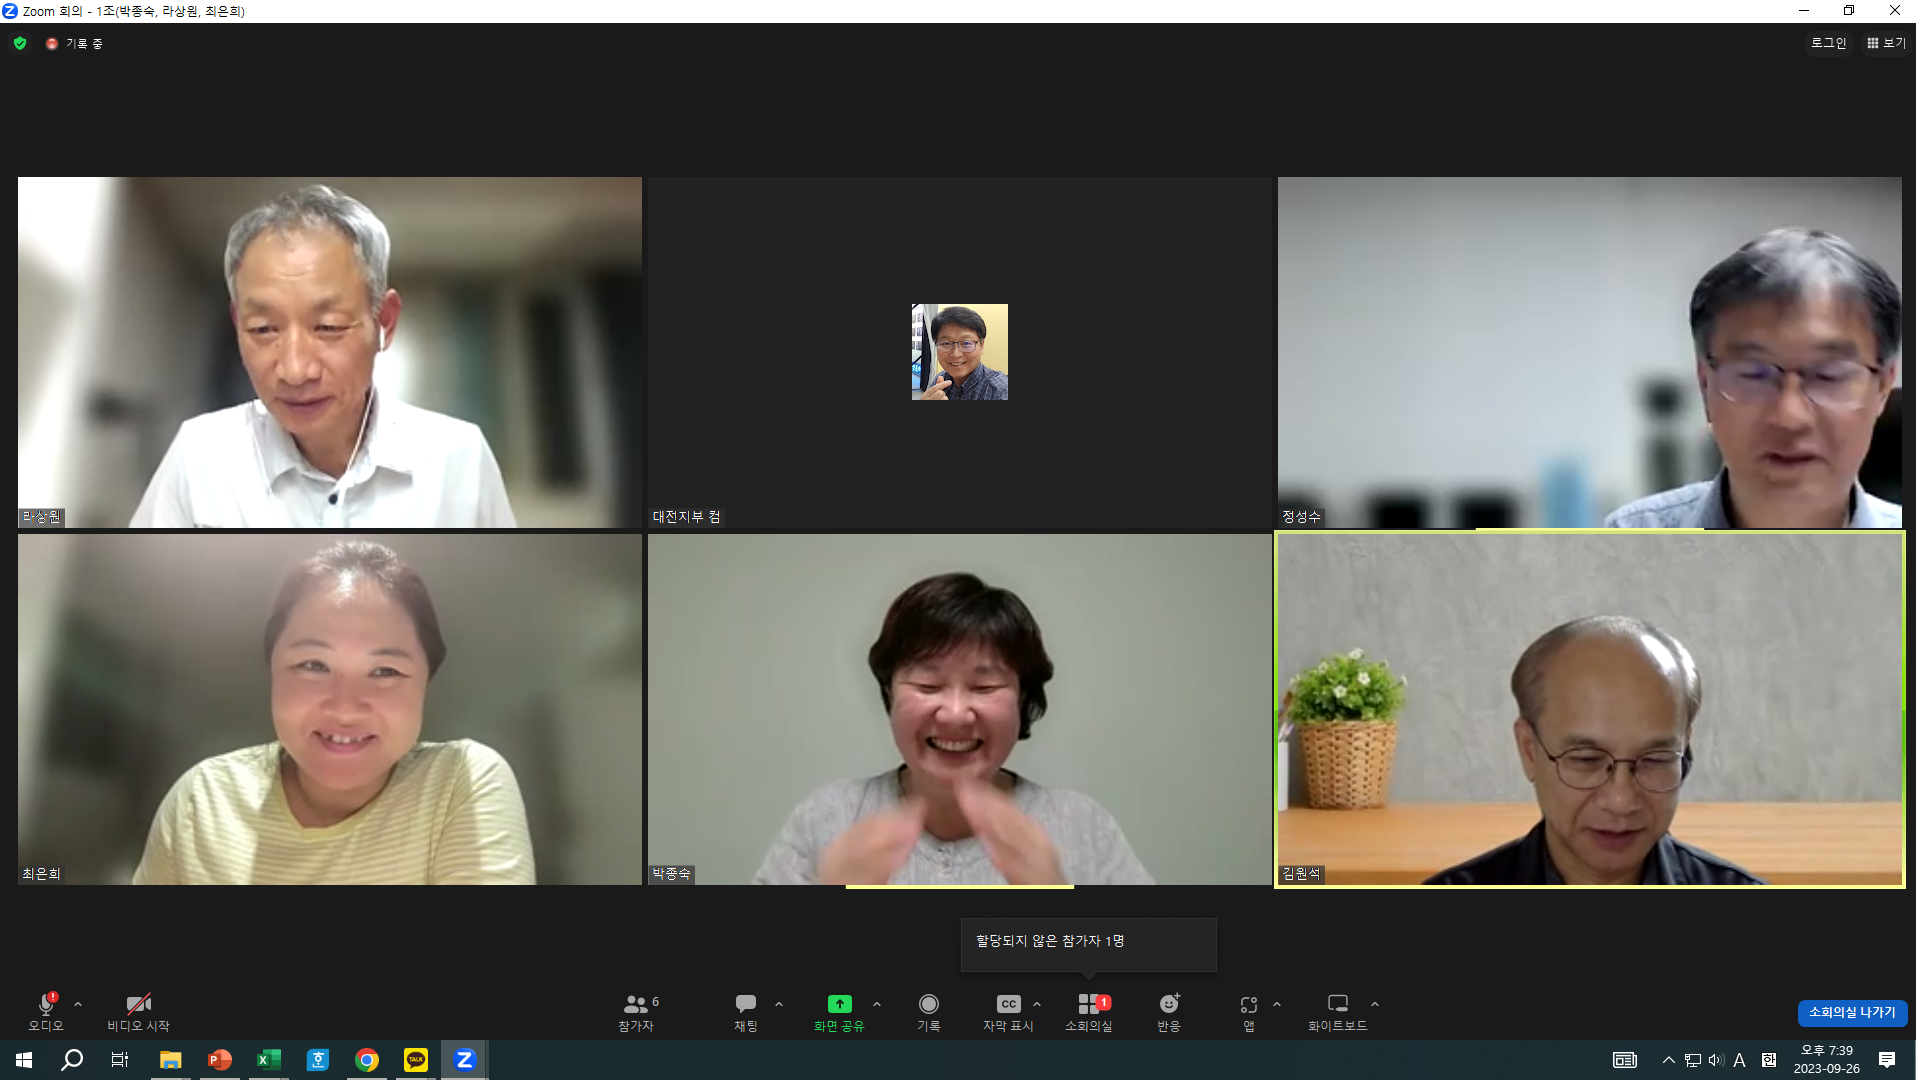Viewport: 1916px width, 1080px height.
Task: Click the 김원석 name label
Action: 1302,874
